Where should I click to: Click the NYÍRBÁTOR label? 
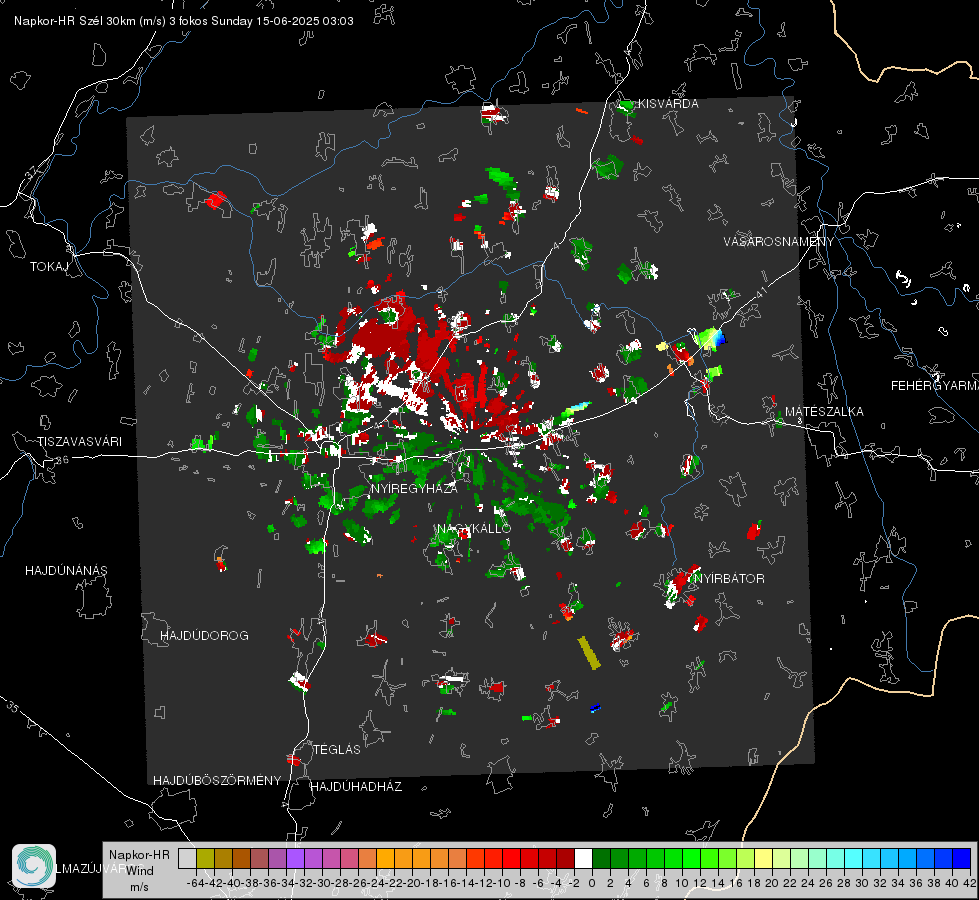729,578
